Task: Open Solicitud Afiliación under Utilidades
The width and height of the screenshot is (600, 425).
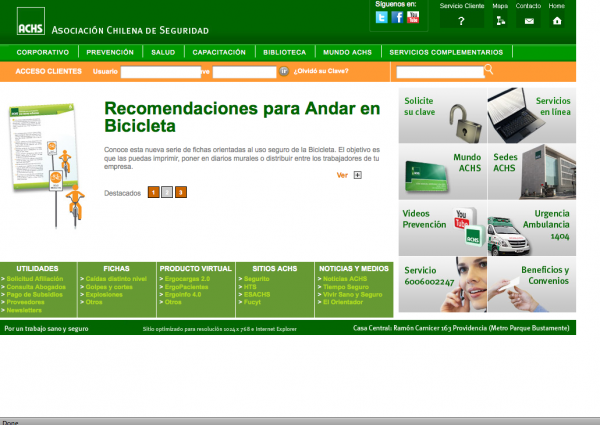Action: point(35,279)
